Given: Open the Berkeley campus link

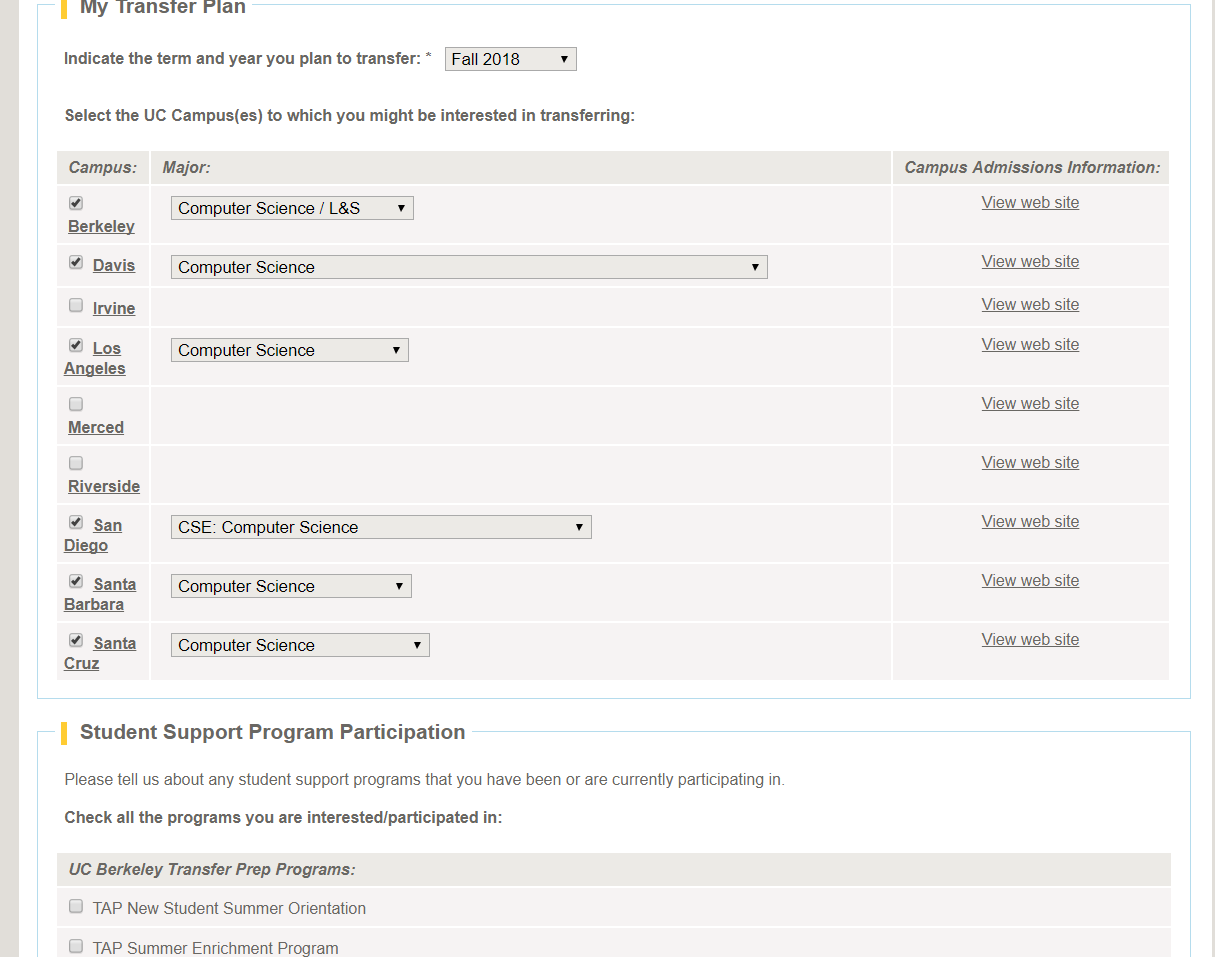Looking at the screenshot, I should (101, 226).
